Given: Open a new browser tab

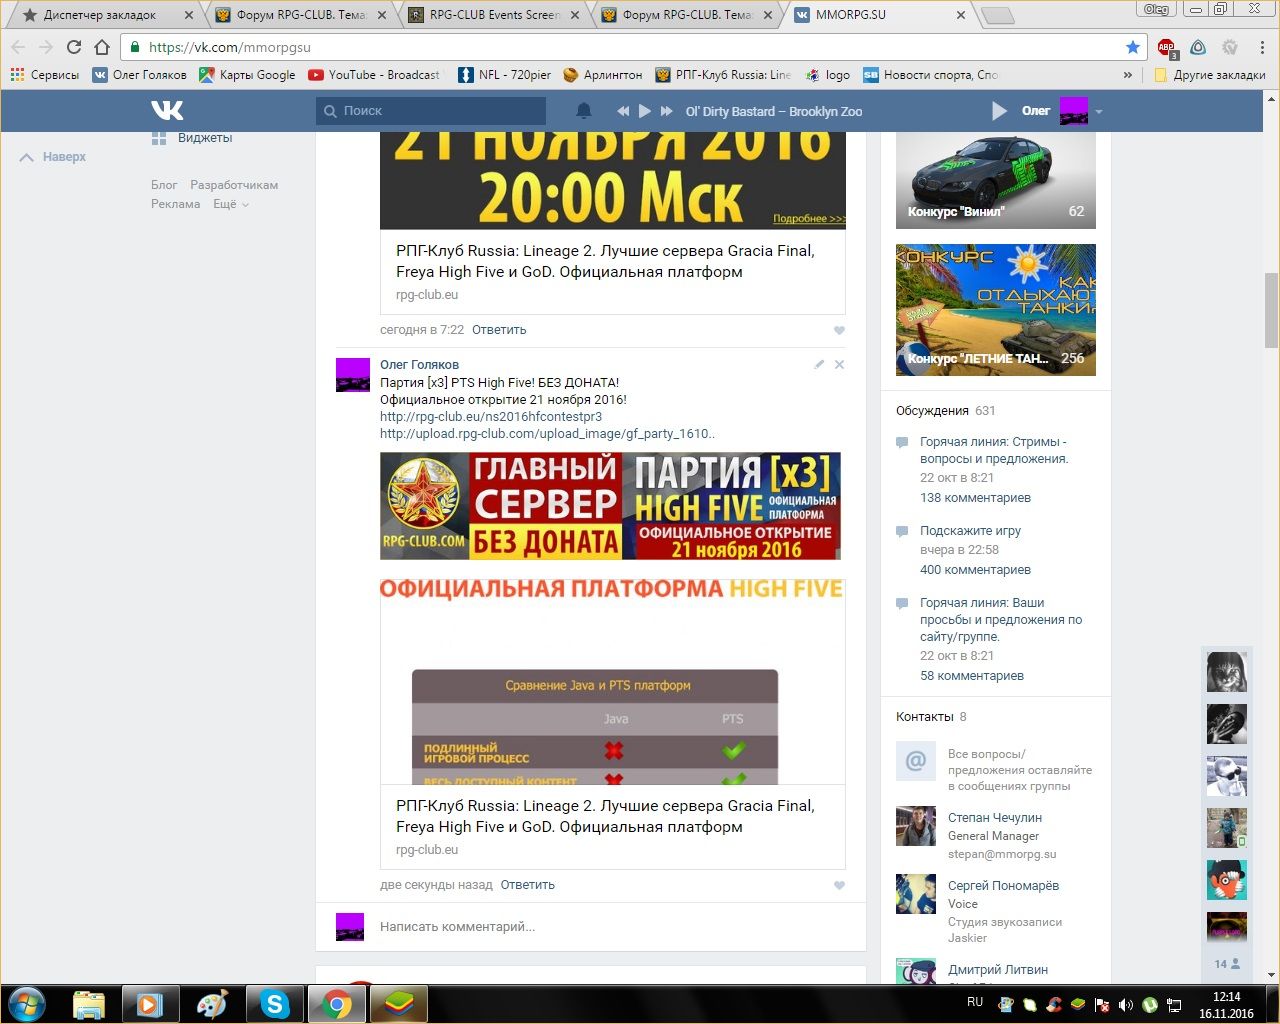Looking at the screenshot, I should 997,15.
